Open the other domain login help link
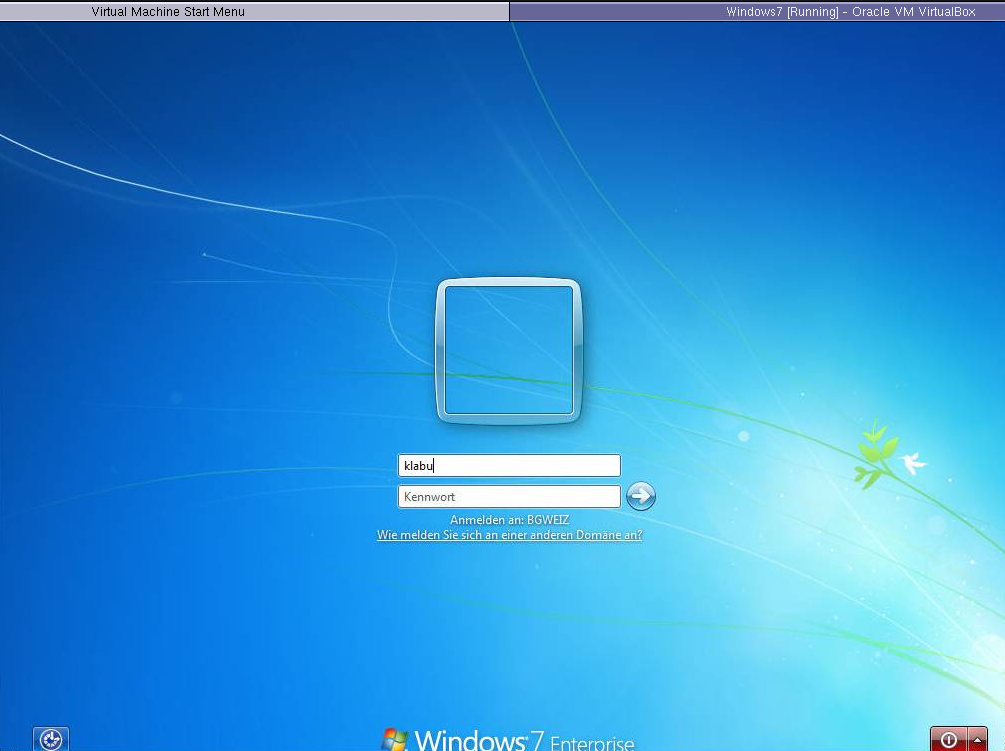 point(509,535)
